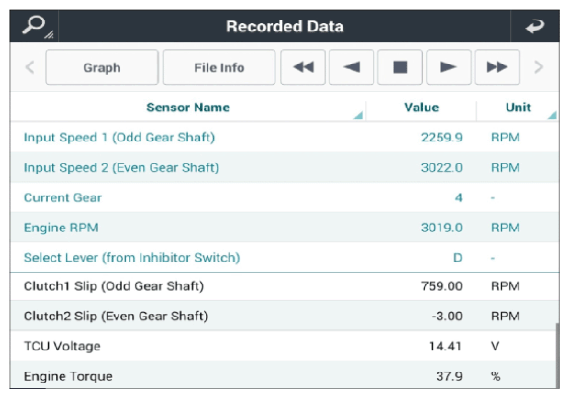The height and width of the screenshot is (398, 569).
Task: Click the vertical scrollbar on right edge
Action: click(x=557, y=356)
